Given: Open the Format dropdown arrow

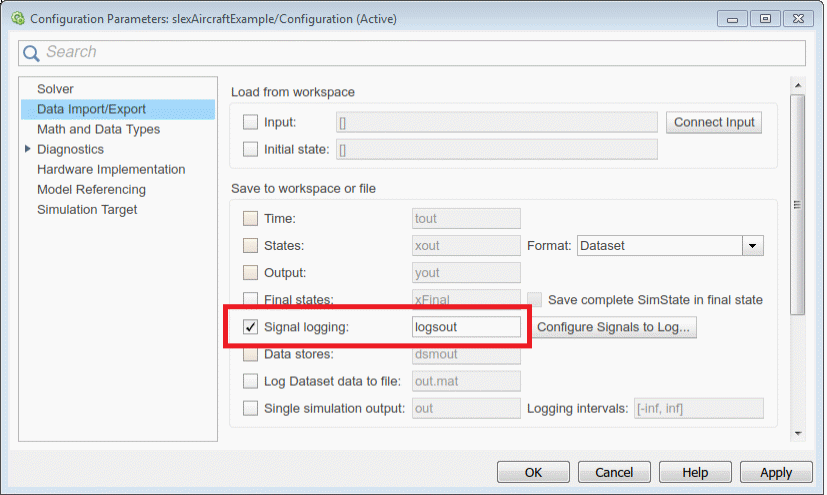Looking at the screenshot, I should [x=753, y=246].
